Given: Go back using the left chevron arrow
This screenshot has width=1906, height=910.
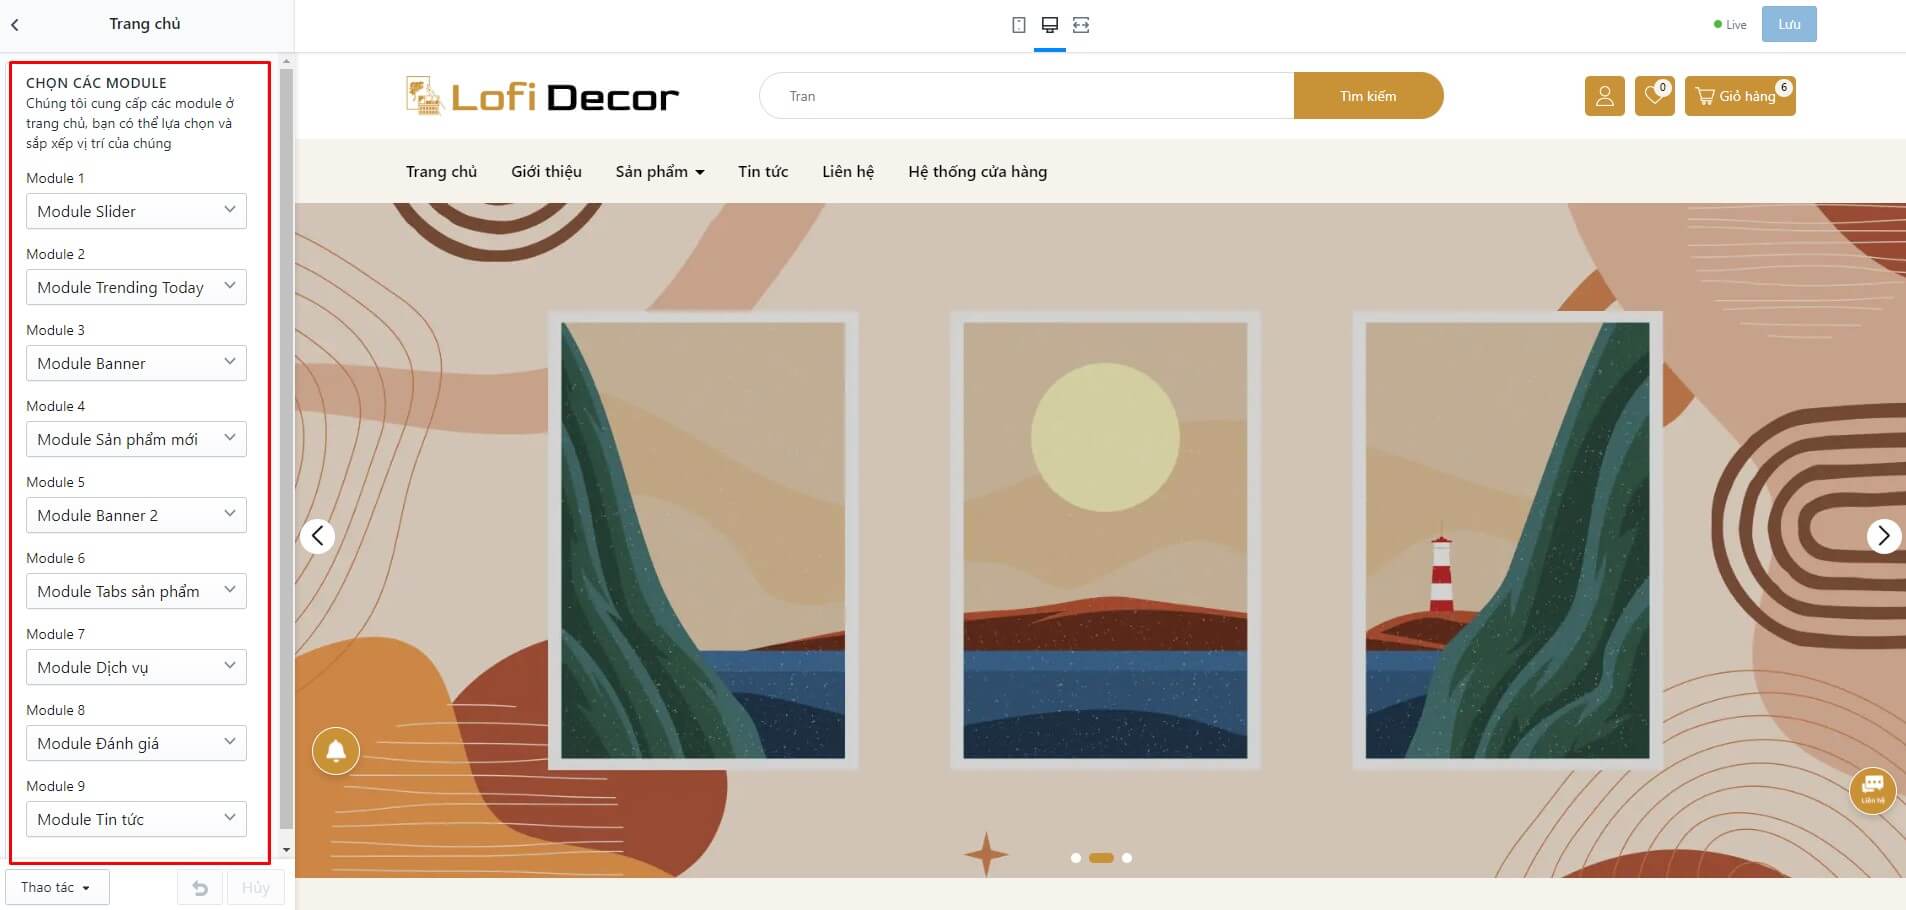Looking at the screenshot, I should 15,25.
